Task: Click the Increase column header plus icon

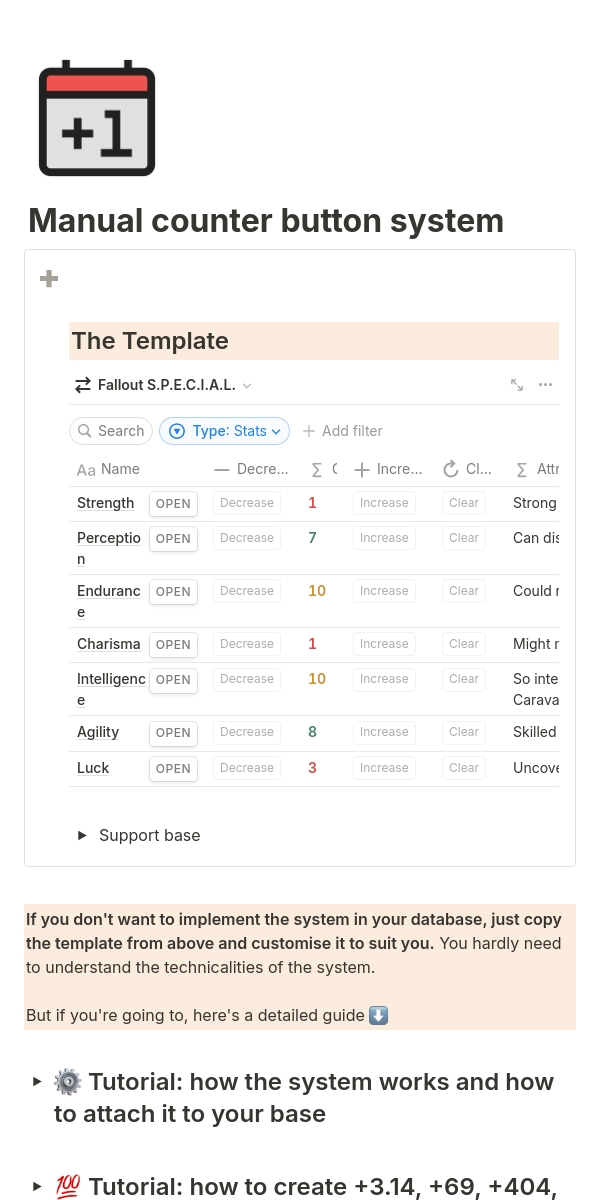Action: click(362, 470)
